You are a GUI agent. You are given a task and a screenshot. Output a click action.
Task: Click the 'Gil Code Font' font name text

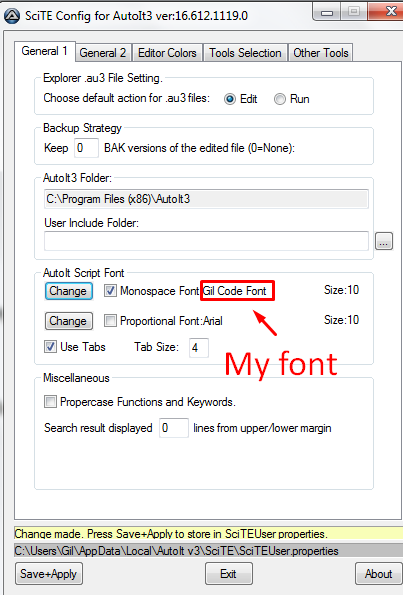click(235, 291)
